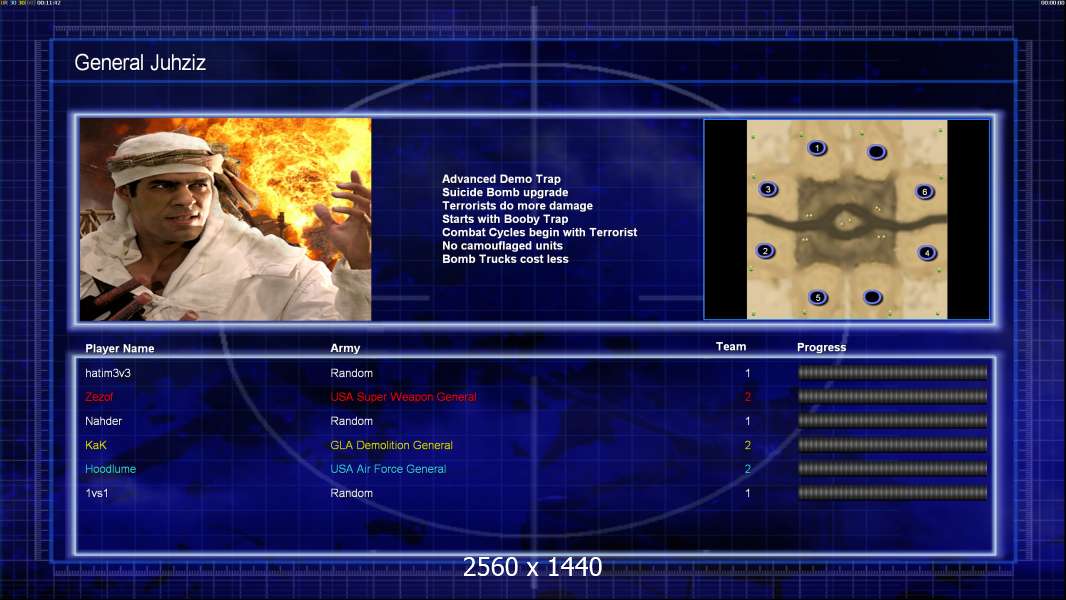The image size is (1066, 600).
Task: Click Bomb Trucks cost less line
Action: tap(505, 259)
